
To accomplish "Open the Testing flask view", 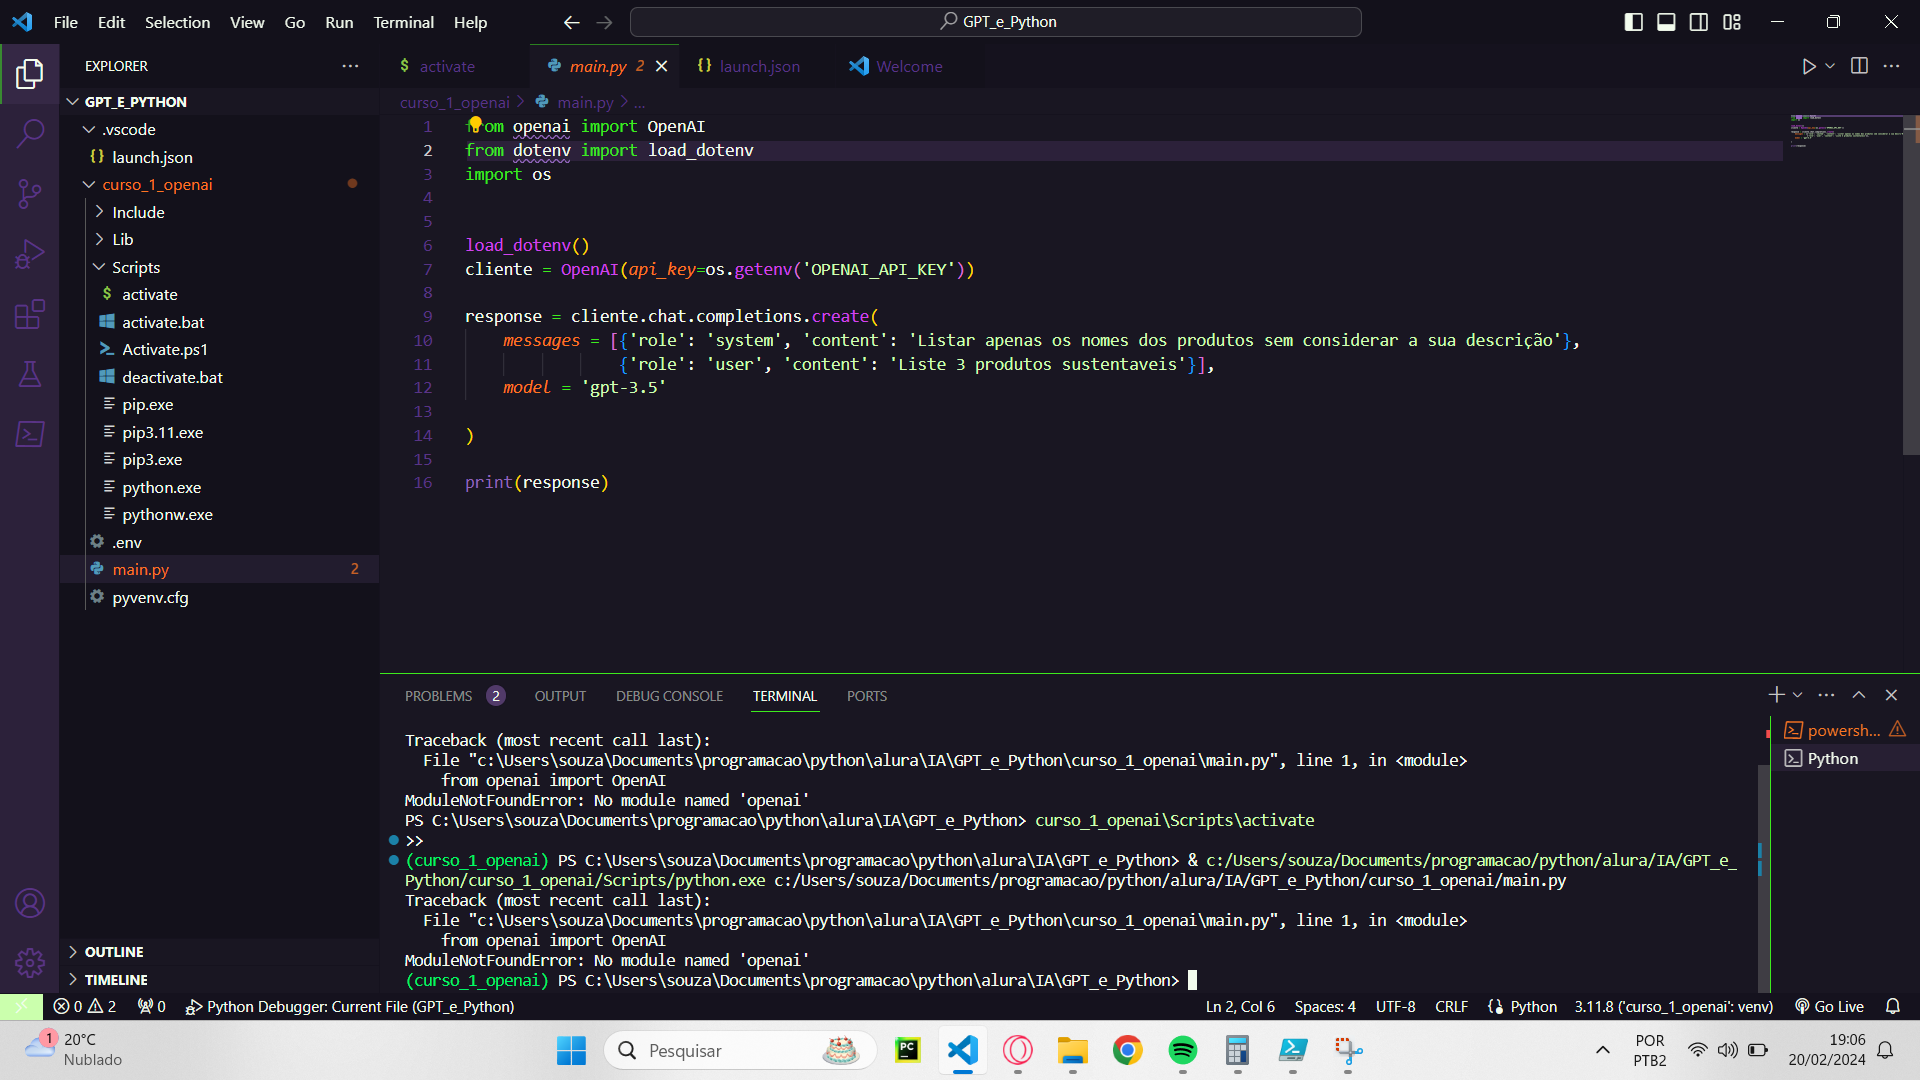I will pyautogui.click(x=30, y=374).
